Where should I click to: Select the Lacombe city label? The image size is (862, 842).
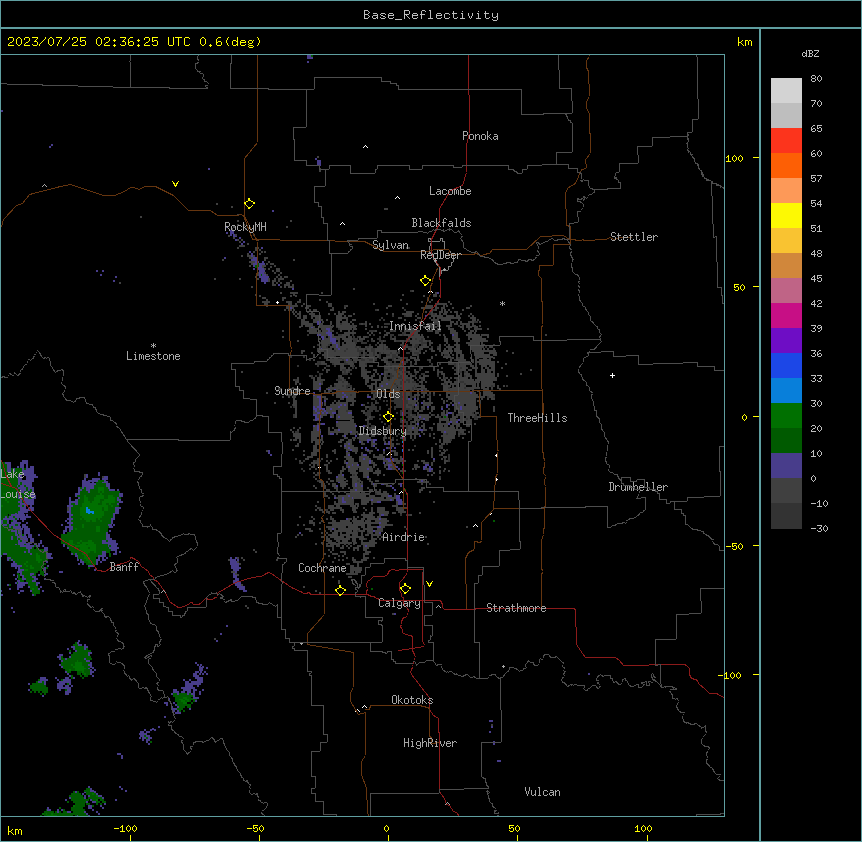pos(450,191)
